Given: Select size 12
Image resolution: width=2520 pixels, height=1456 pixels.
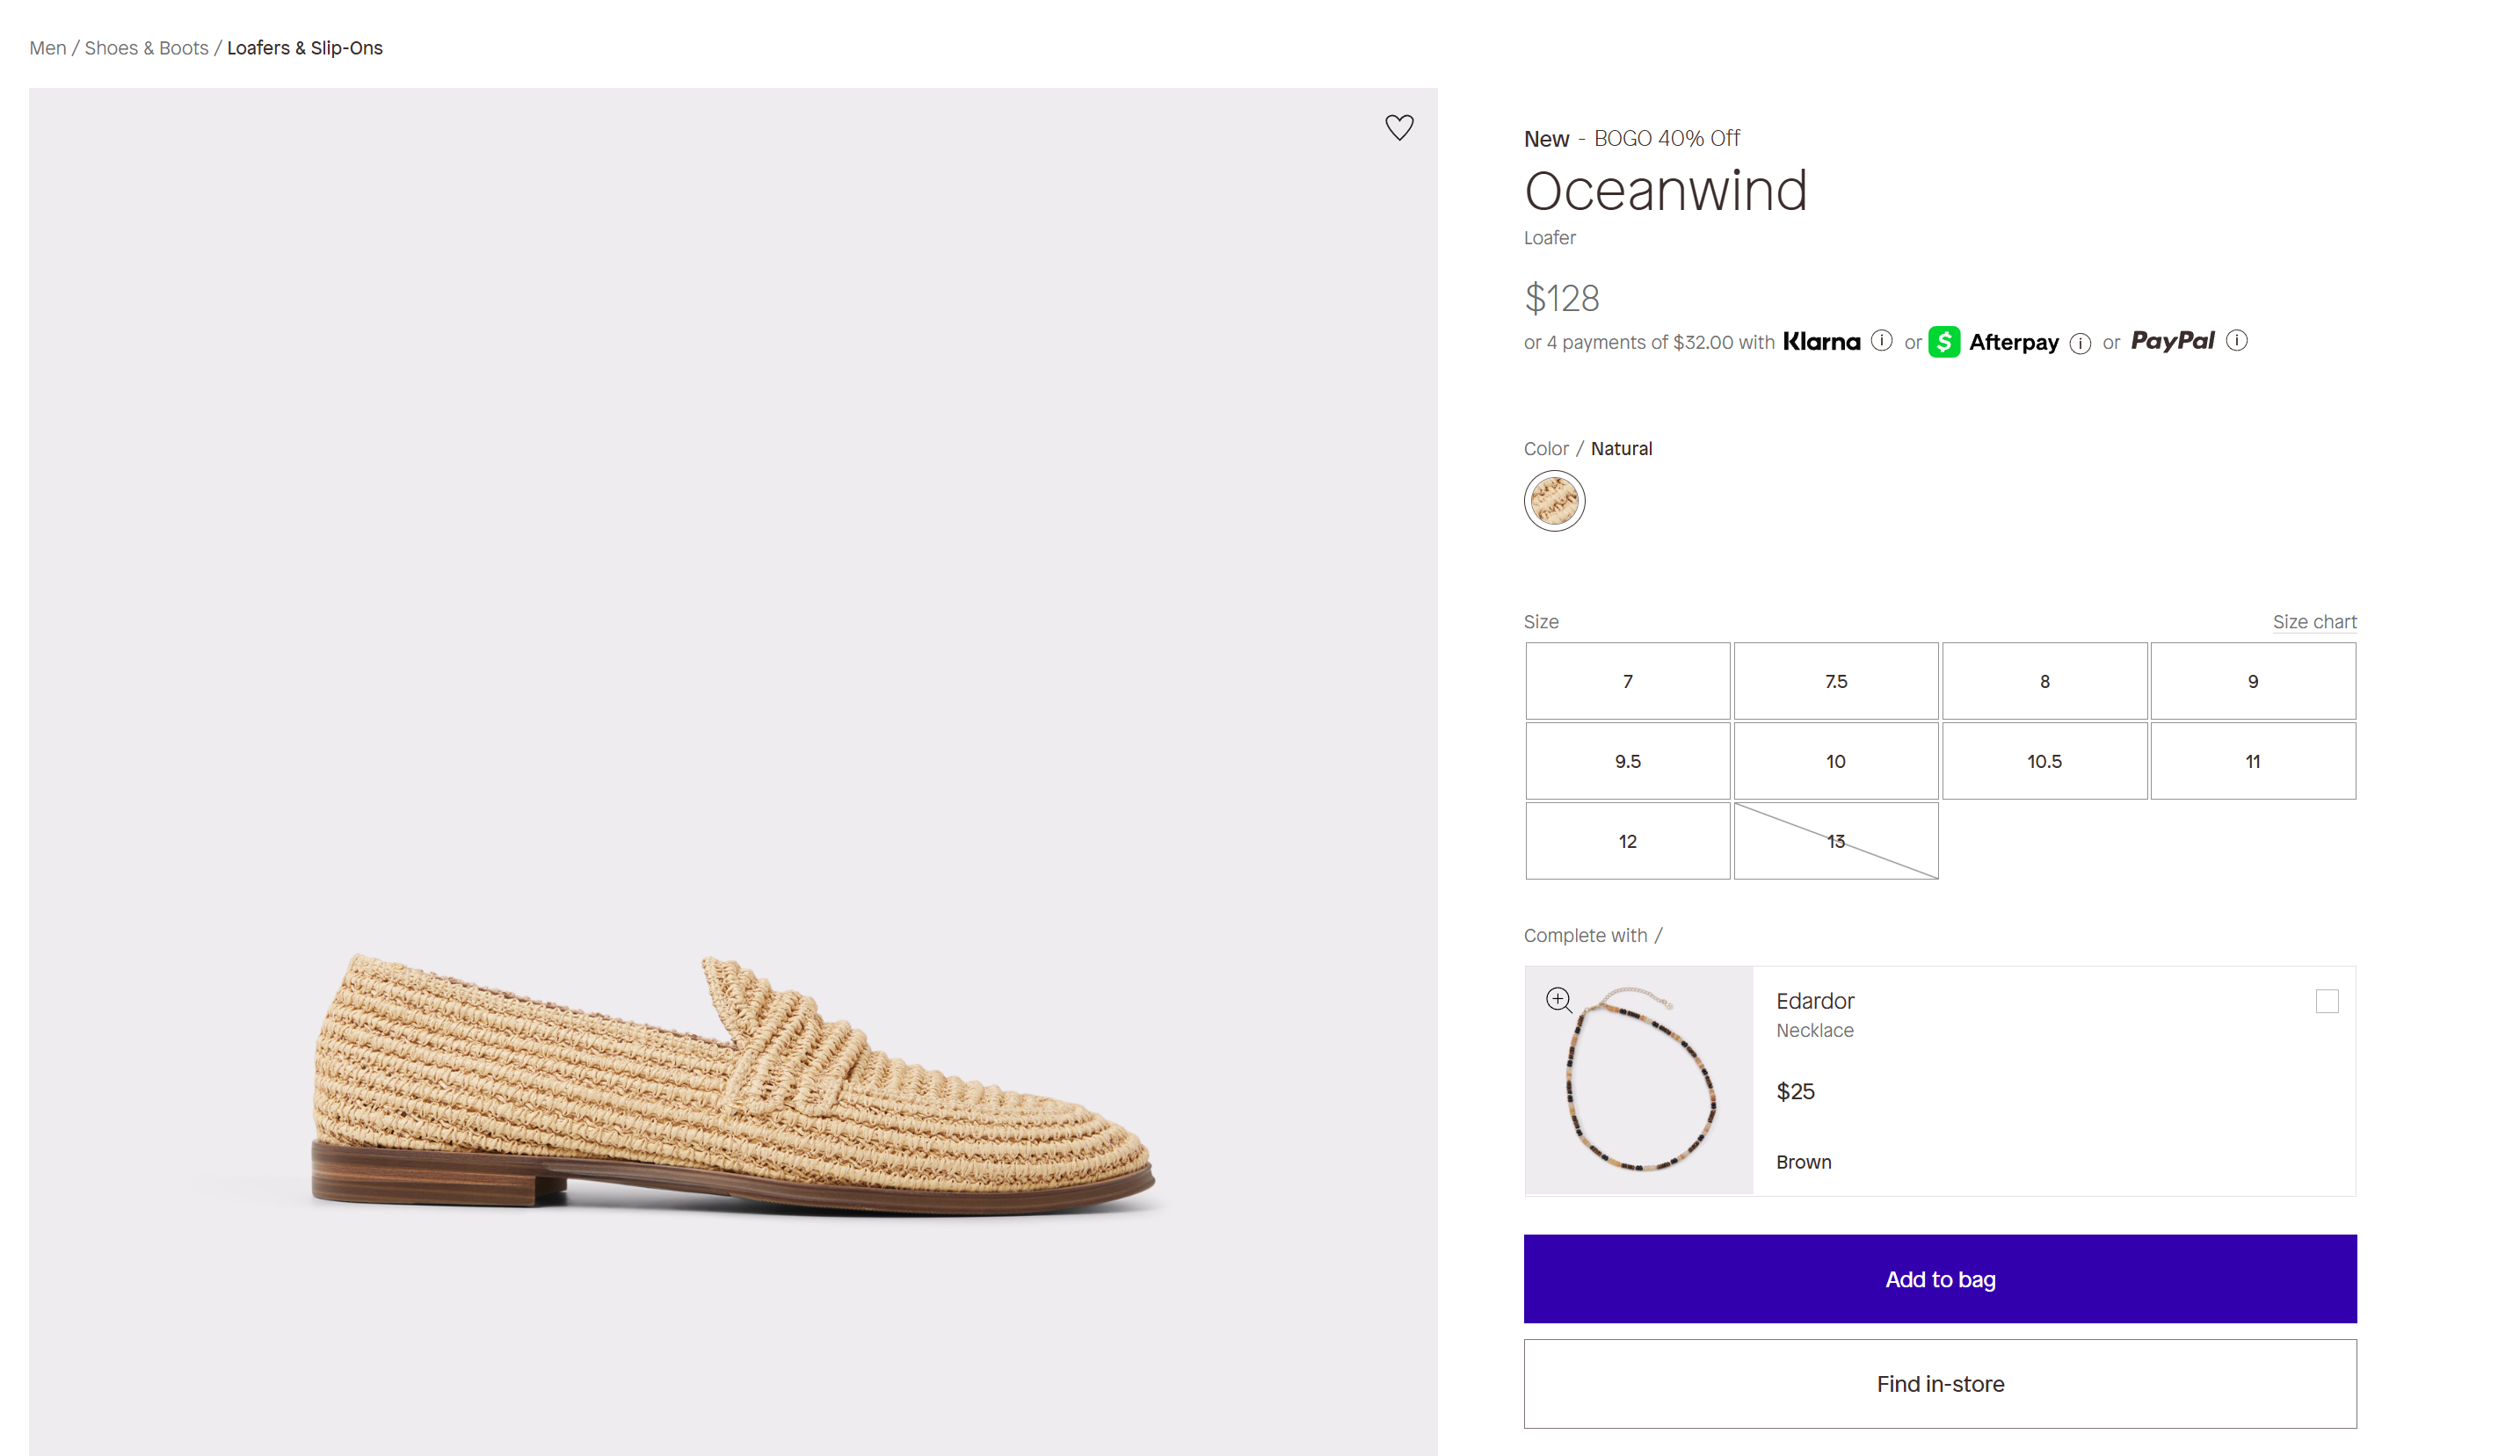Looking at the screenshot, I should click(1627, 841).
